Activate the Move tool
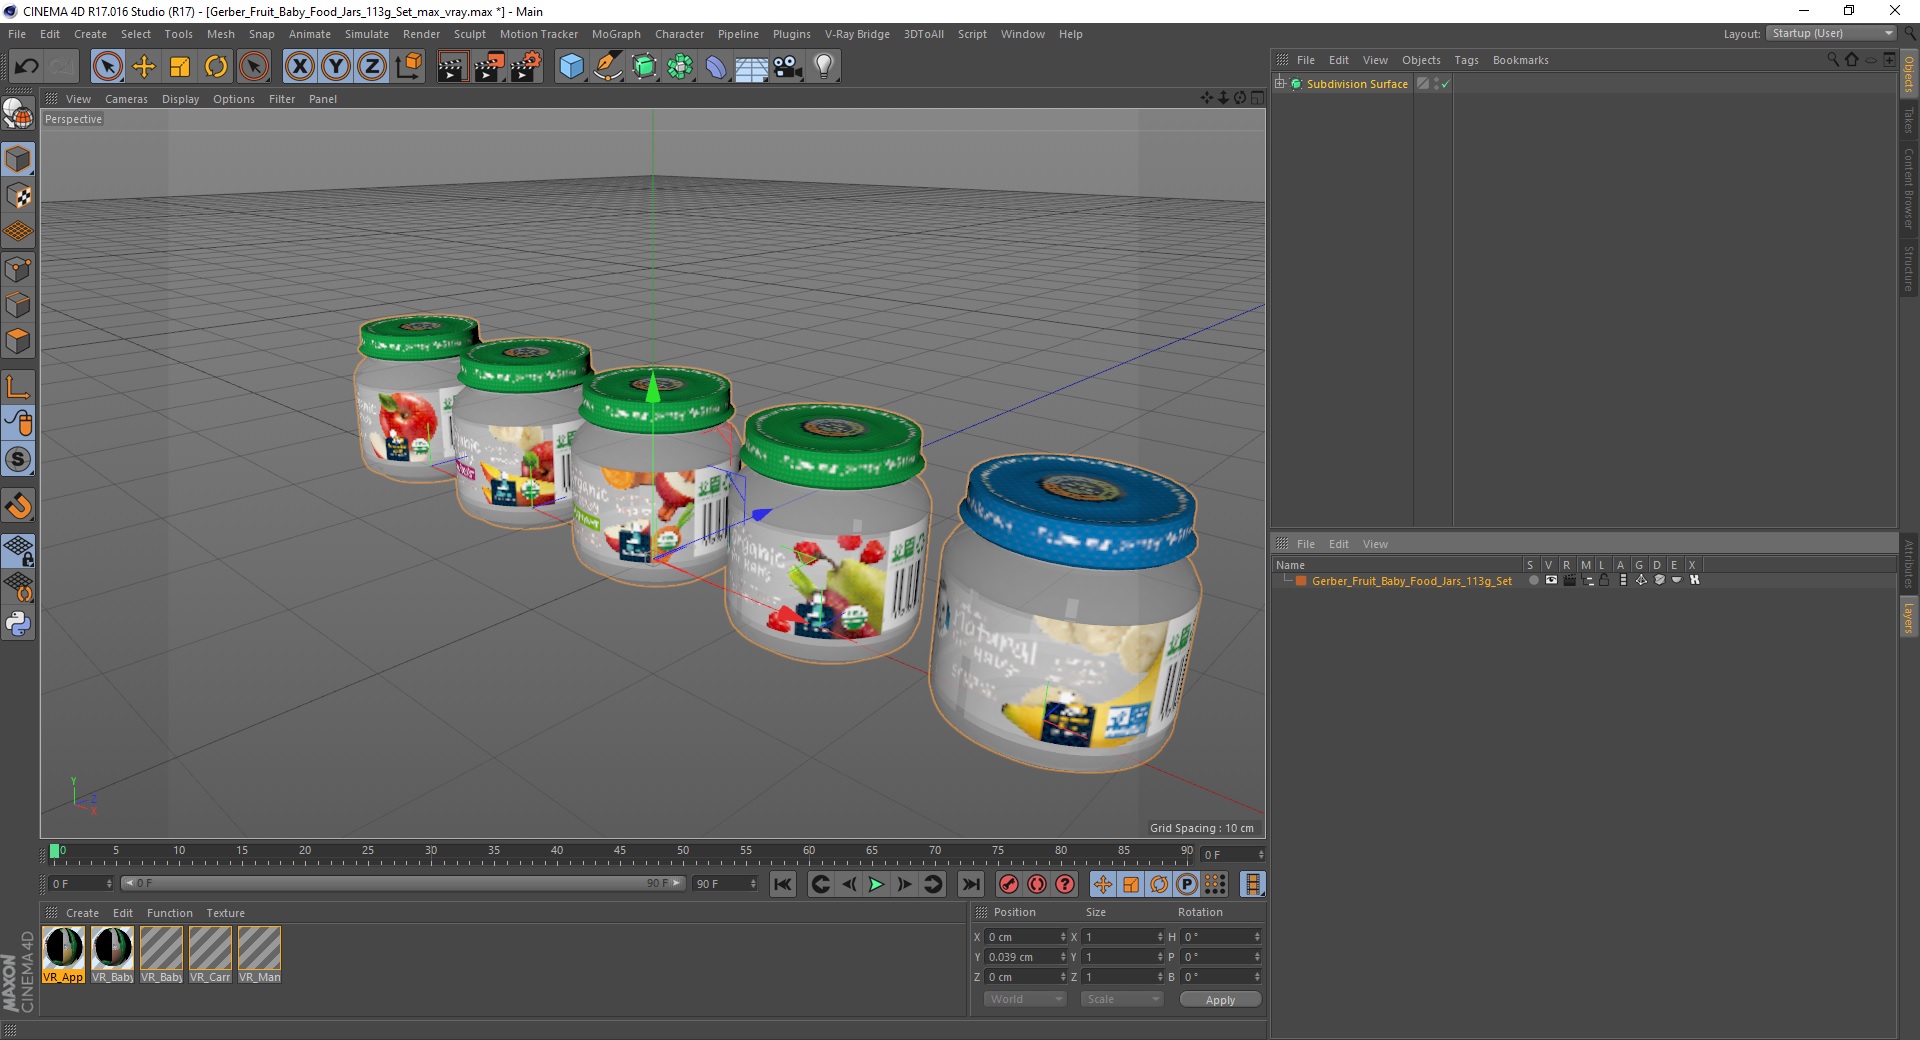 (x=144, y=67)
